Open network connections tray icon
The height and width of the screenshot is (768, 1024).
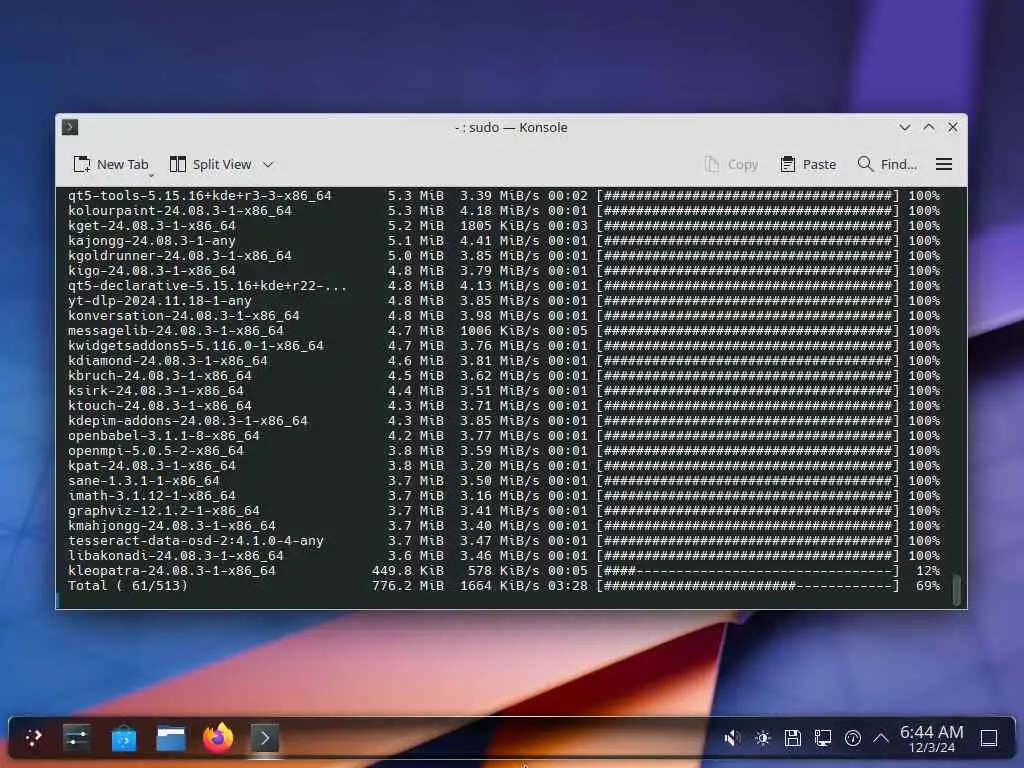822,738
